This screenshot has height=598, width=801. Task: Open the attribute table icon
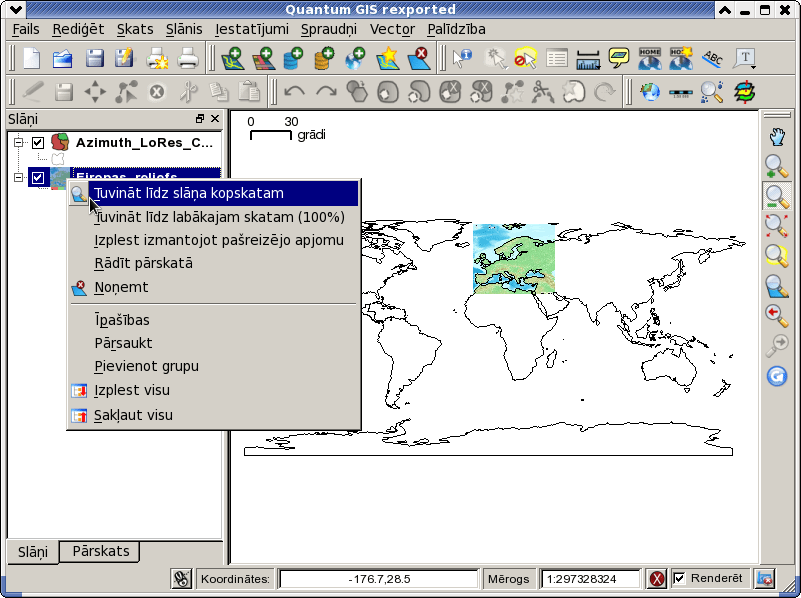pos(557,58)
